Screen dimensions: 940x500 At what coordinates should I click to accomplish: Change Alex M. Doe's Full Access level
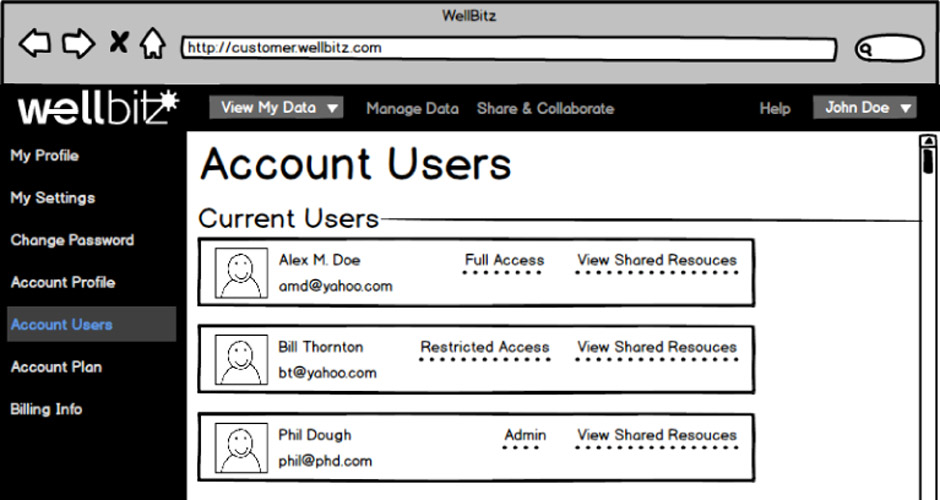coord(504,261)
